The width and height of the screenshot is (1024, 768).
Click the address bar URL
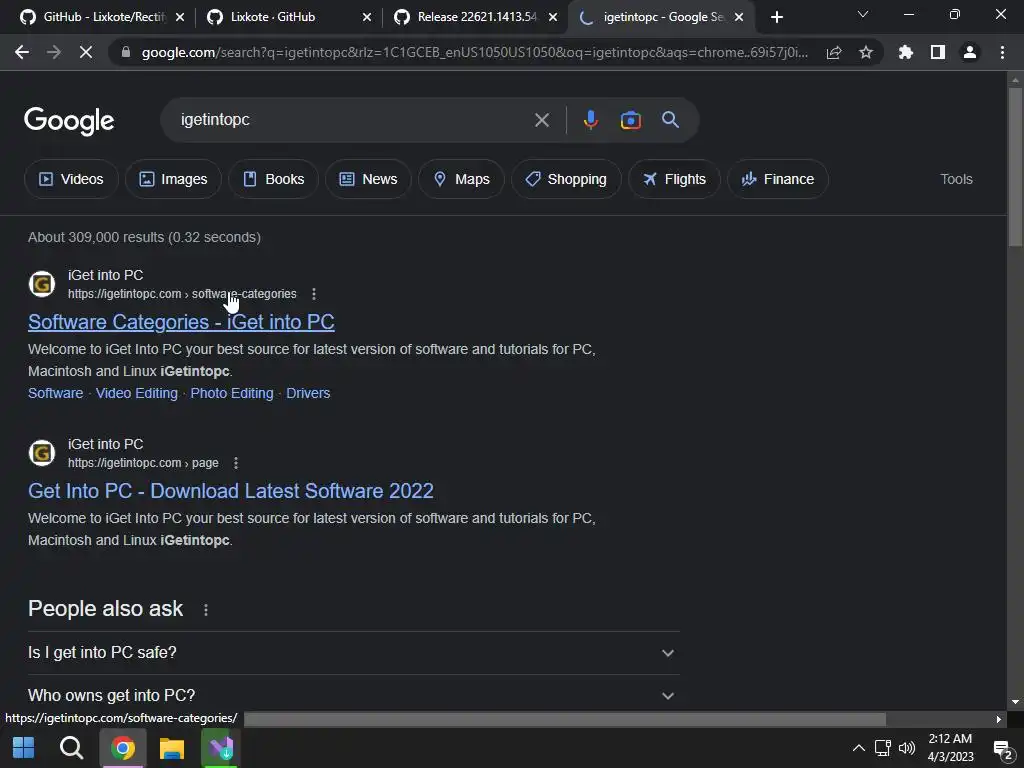pos(475,52)
